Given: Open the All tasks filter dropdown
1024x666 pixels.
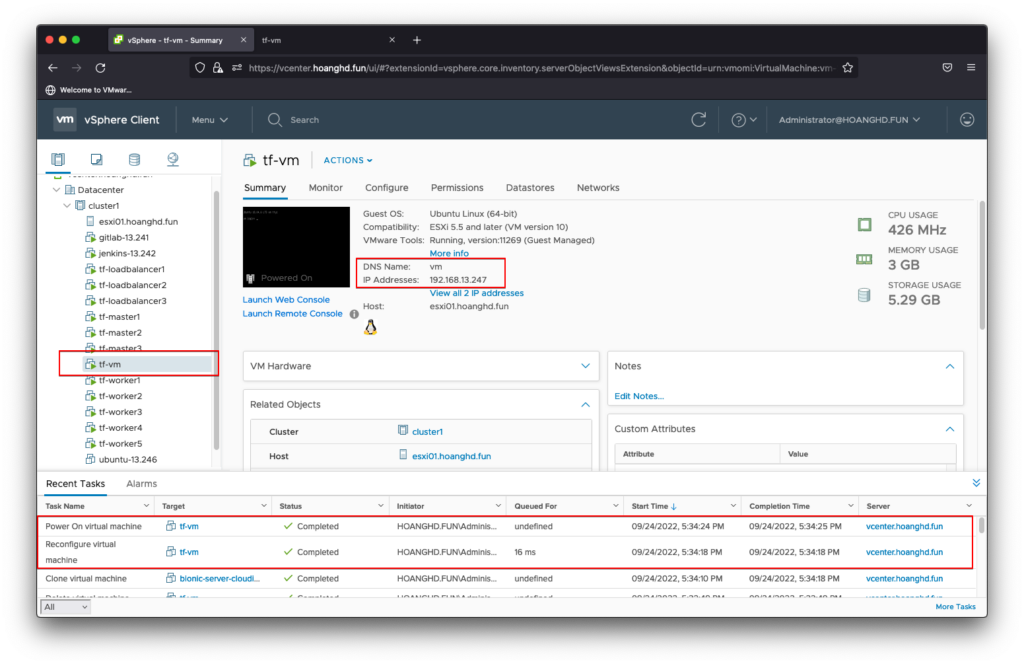Looking at the screenshot, I should pyautogui.click(x=65, y=607).
